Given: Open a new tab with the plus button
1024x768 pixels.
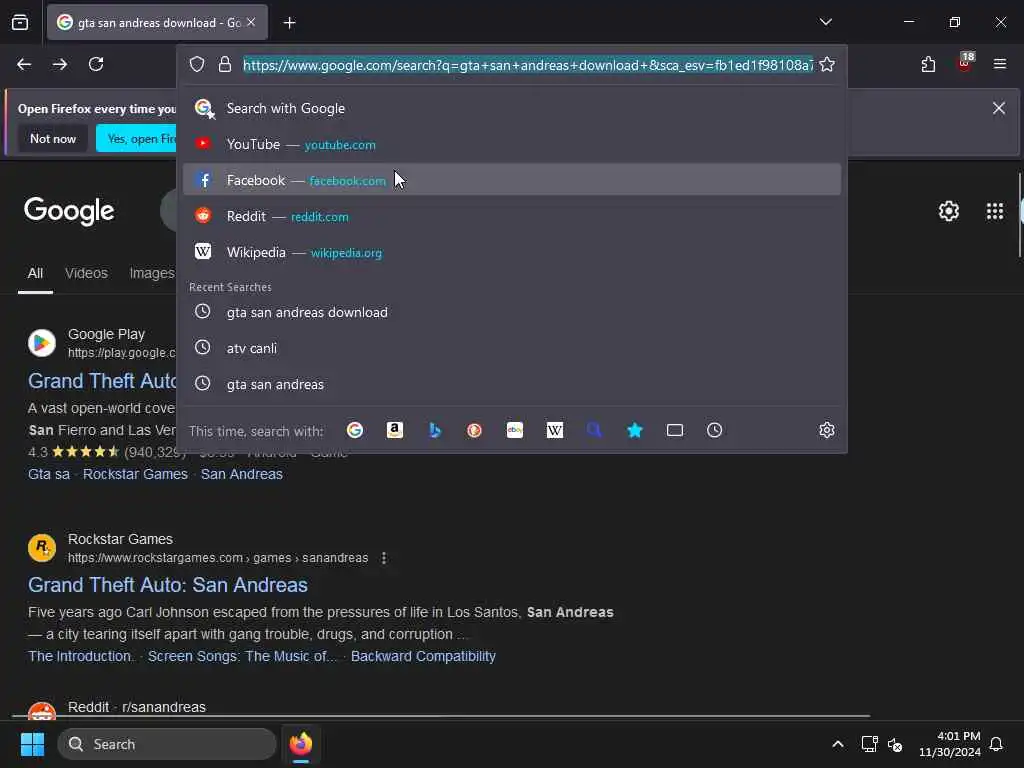Looking at the screenshot, I should point(289,23).
